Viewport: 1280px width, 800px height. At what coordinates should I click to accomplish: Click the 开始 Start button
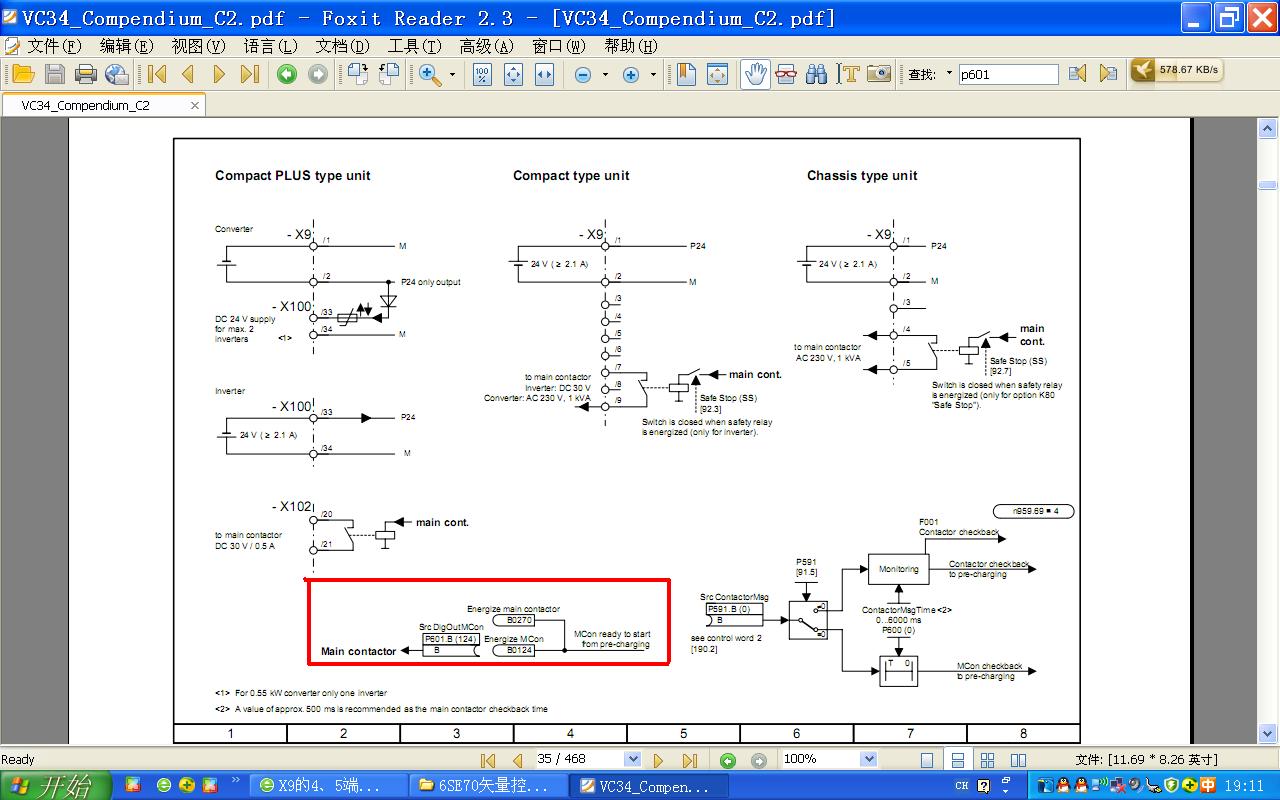(55, 786)
